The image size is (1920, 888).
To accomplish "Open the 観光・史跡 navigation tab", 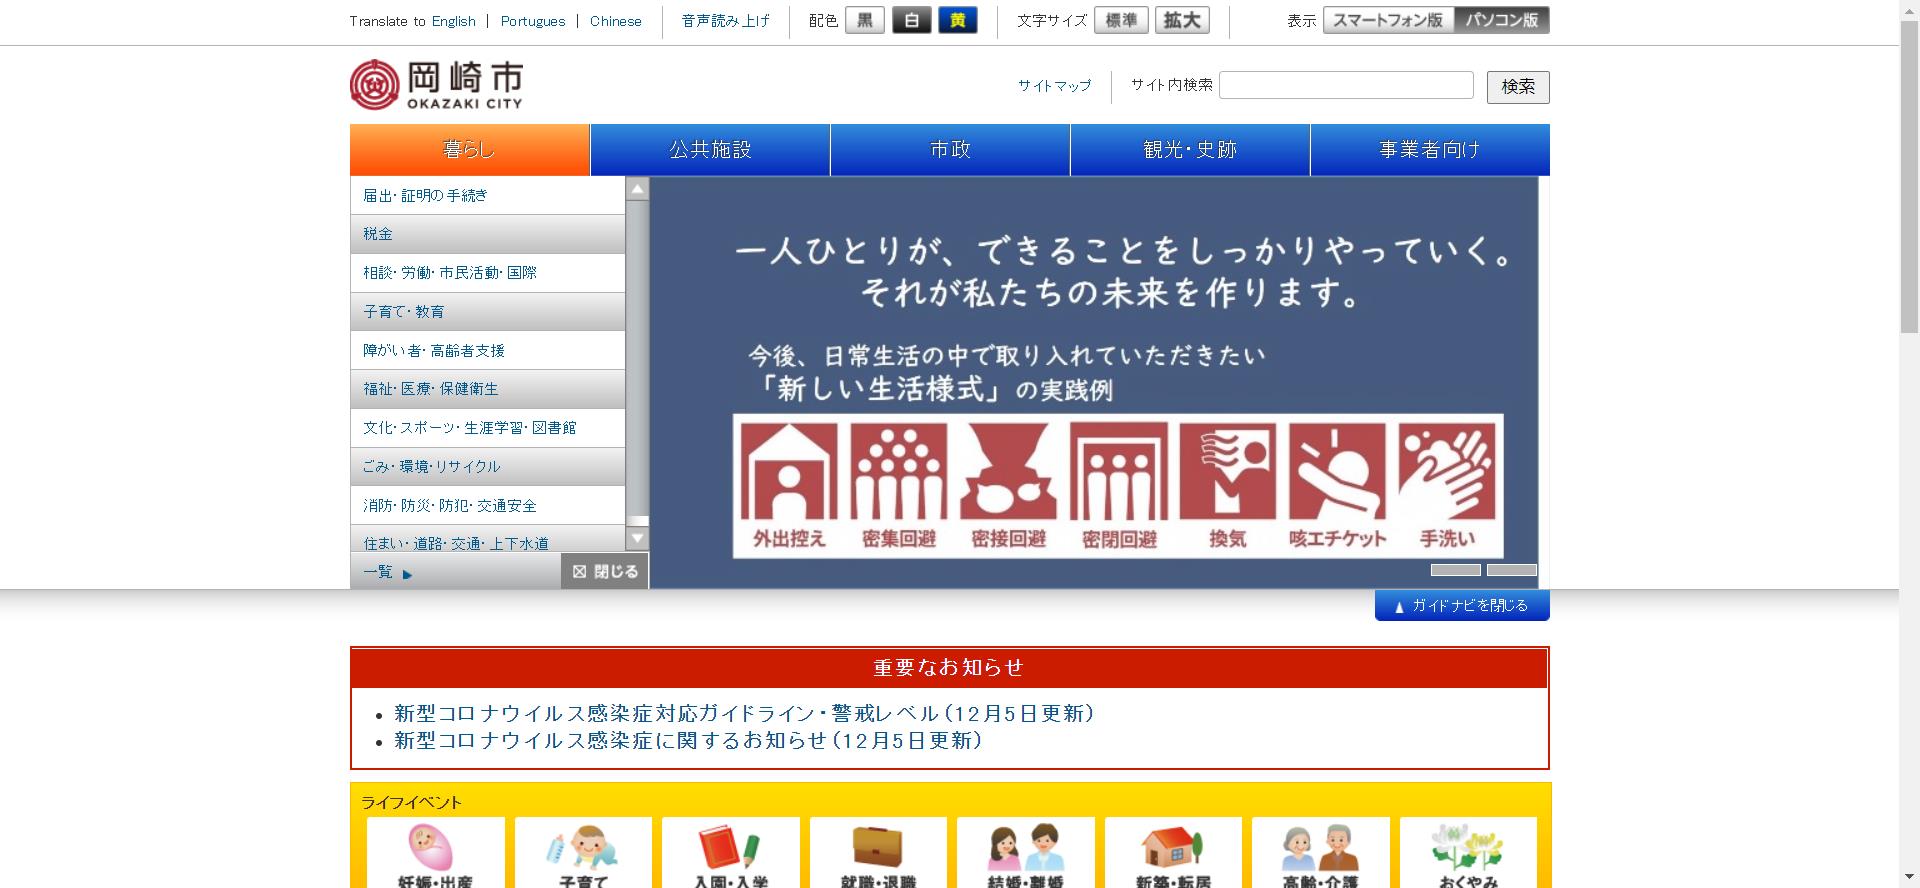I will click(x=1190, y=150).
